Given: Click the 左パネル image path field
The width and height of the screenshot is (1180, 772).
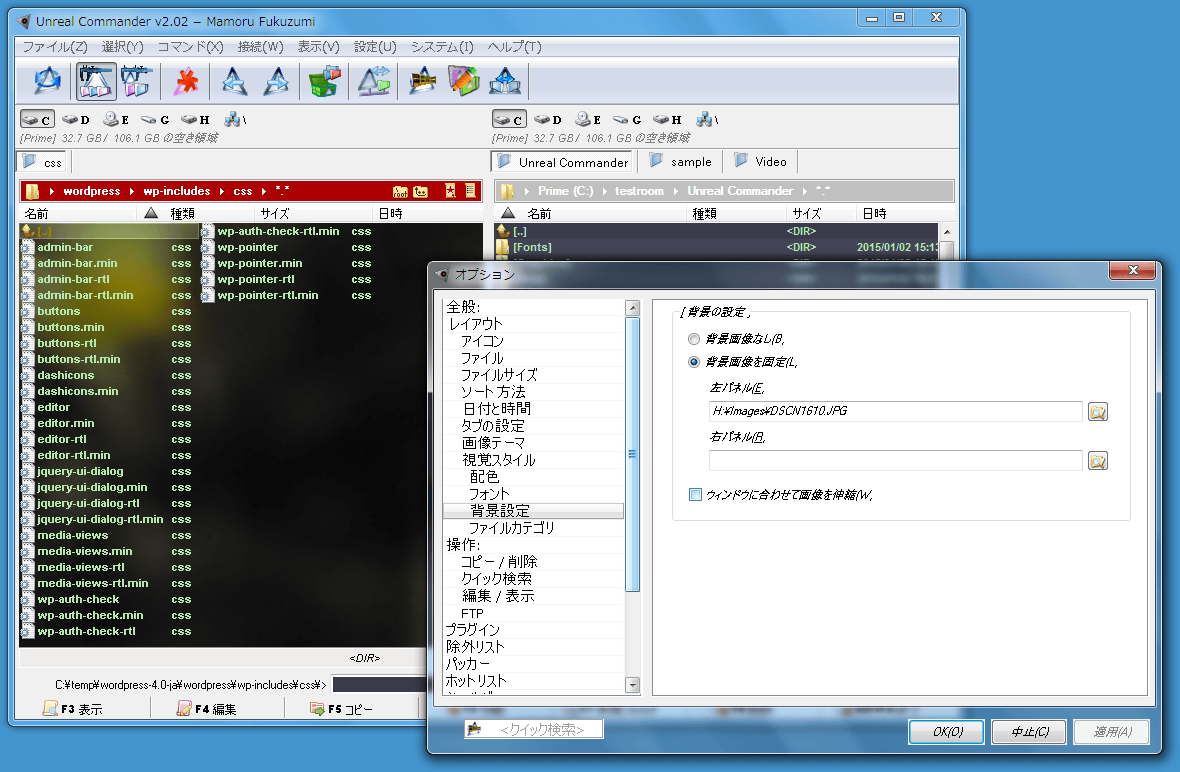Looking at the screenshot, I should 896,412.
